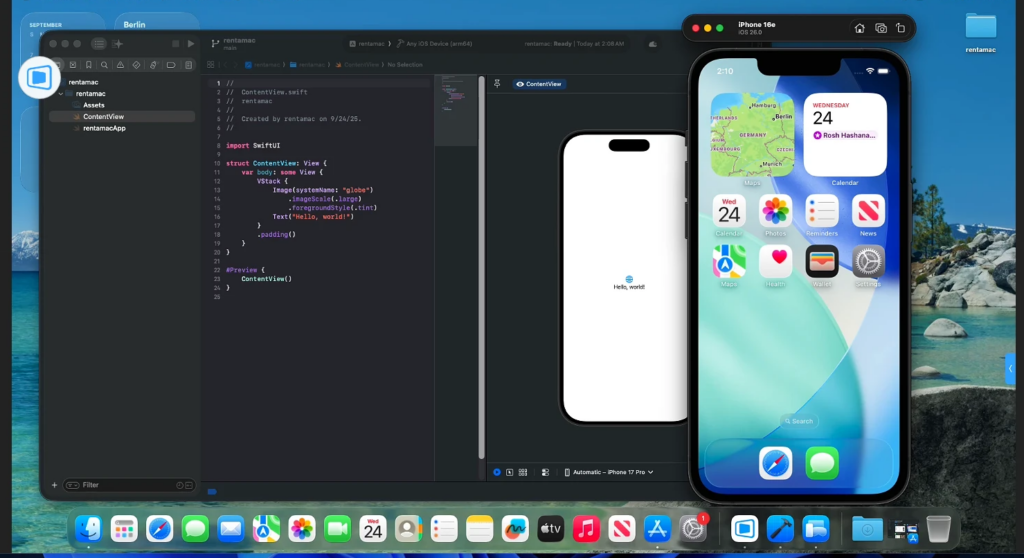Open the Settings app on simulator home screen
The height and width of the screenshot is (558, 1024).
tap(868, 262)
